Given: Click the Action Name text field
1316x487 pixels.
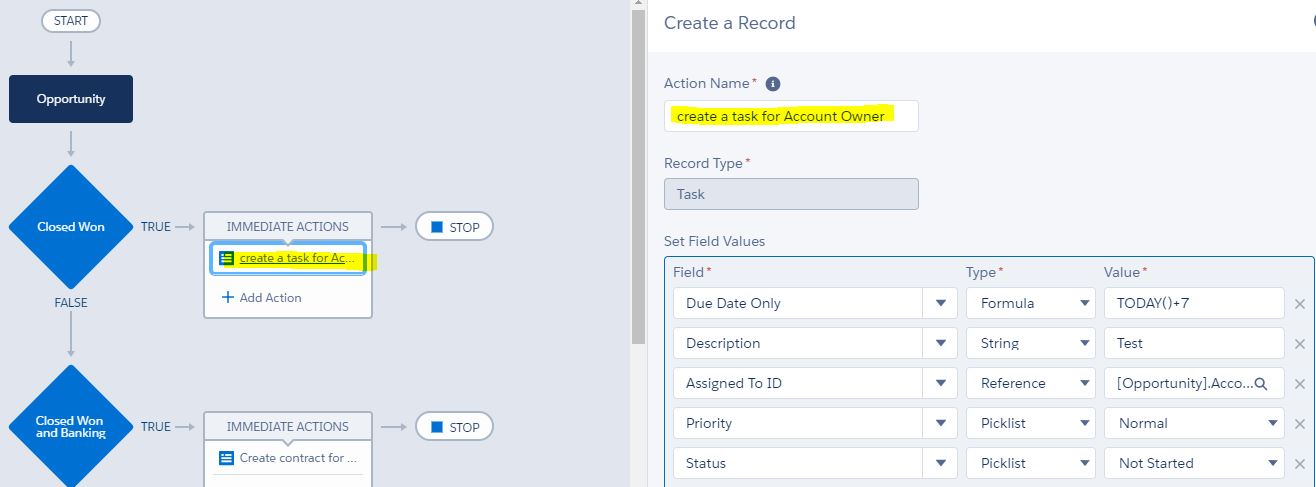Looking at the screenshot, I should pyautogui.click(x=790, y=116).
